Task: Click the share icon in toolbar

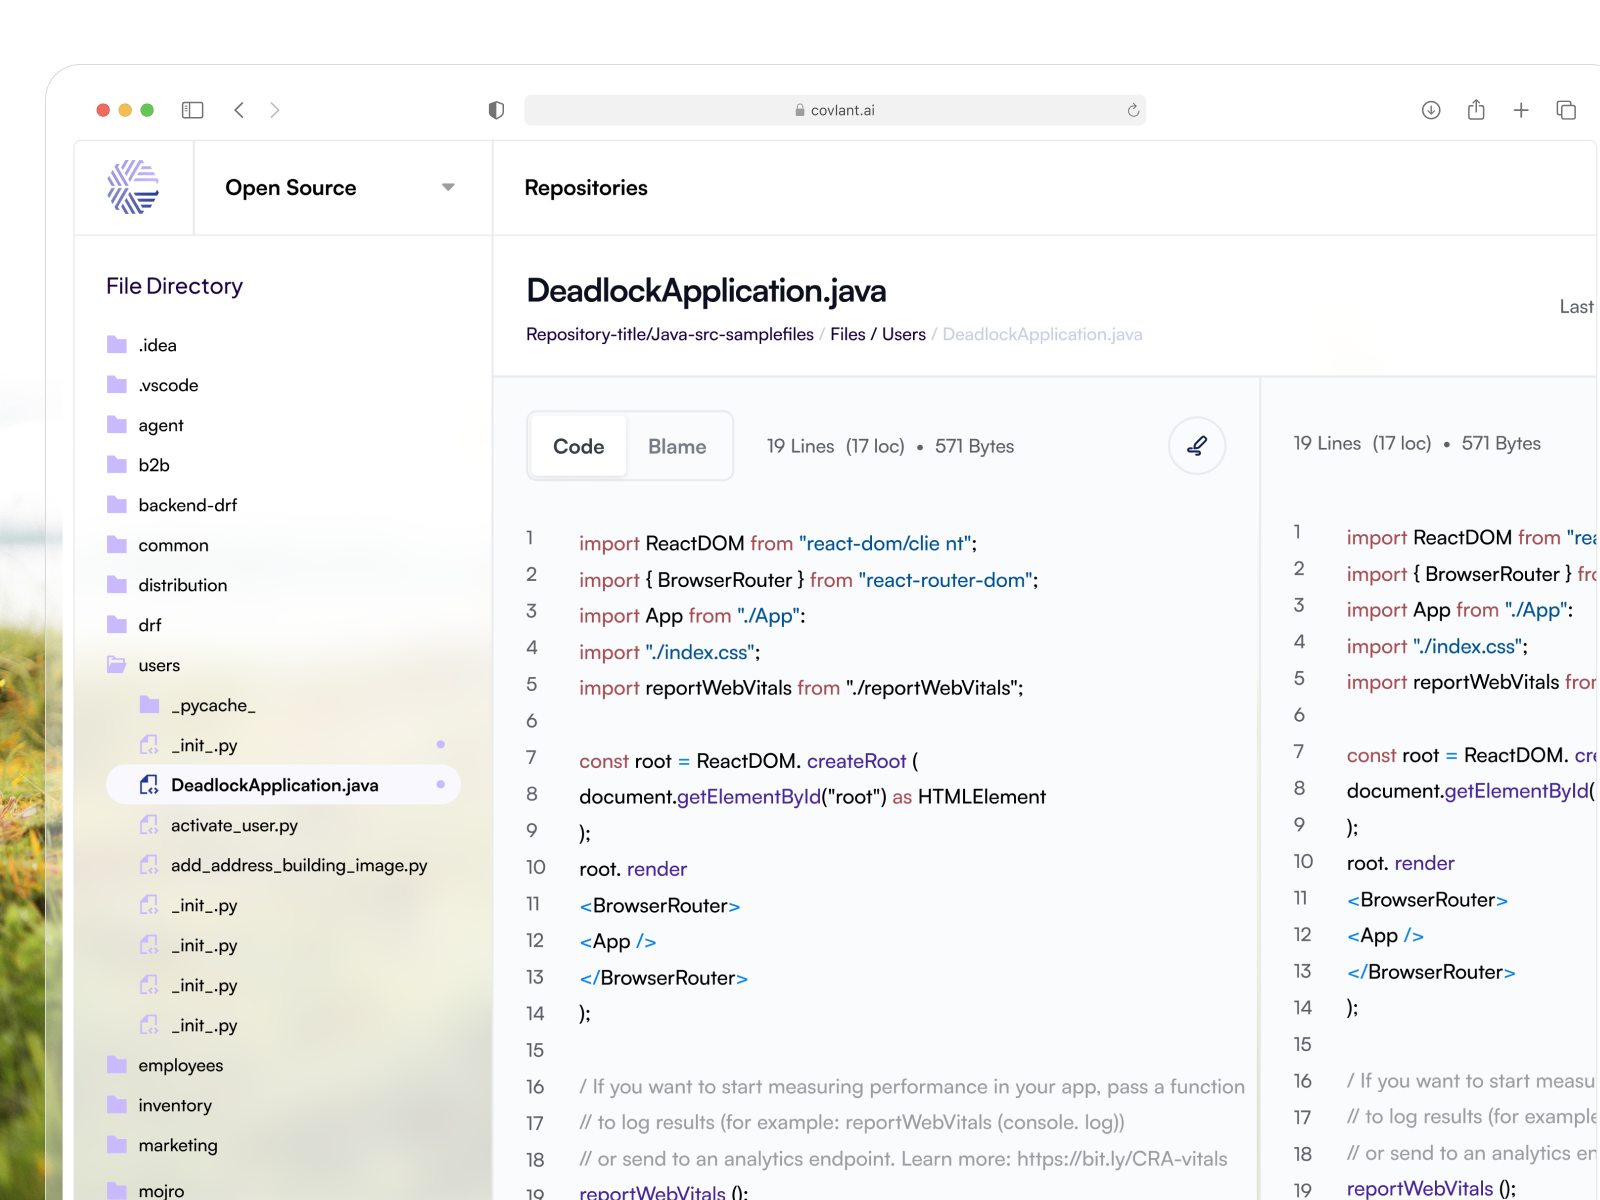Action: click(x=1476, y=110)
